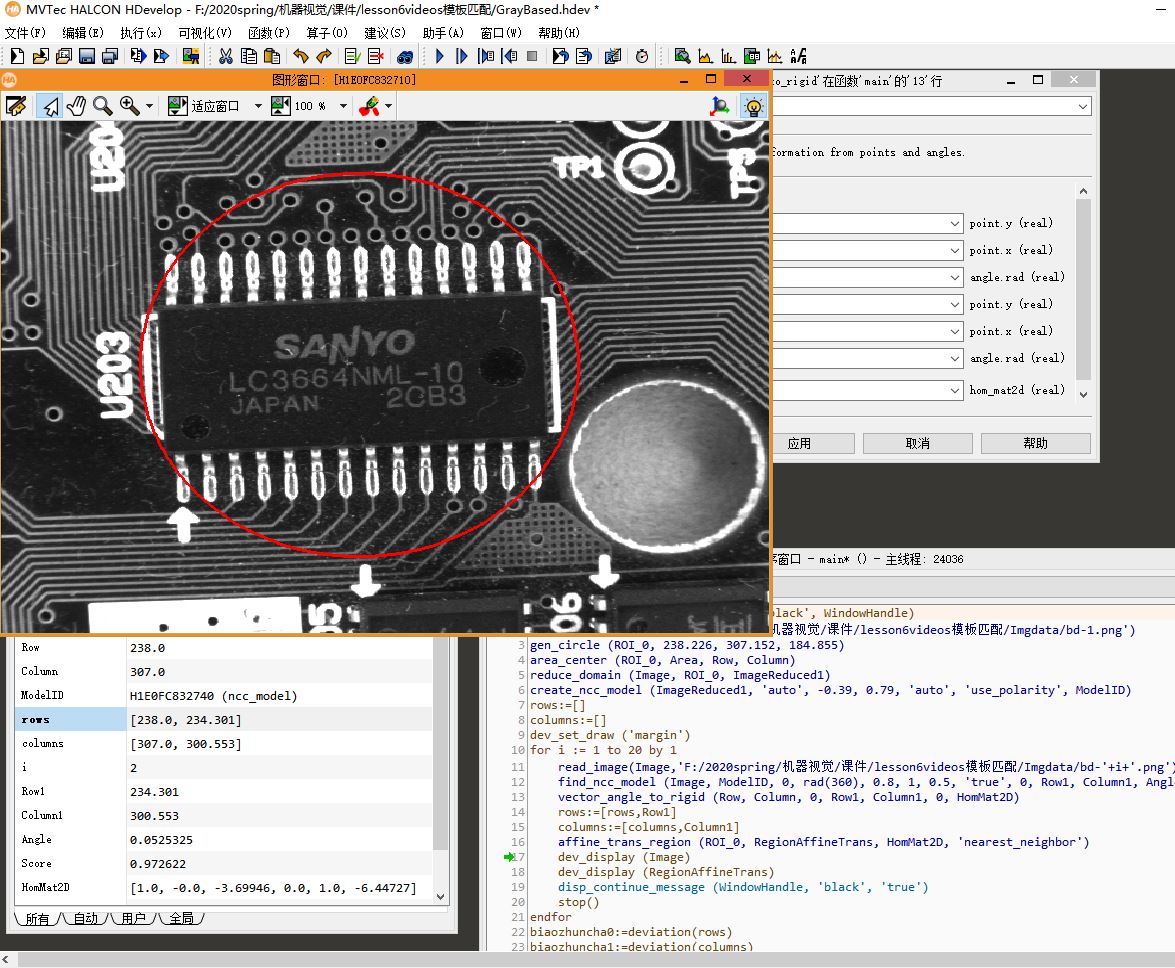Expand the operator name combo box
This screenshot has width=1175, height=968.
[1083, 106]
